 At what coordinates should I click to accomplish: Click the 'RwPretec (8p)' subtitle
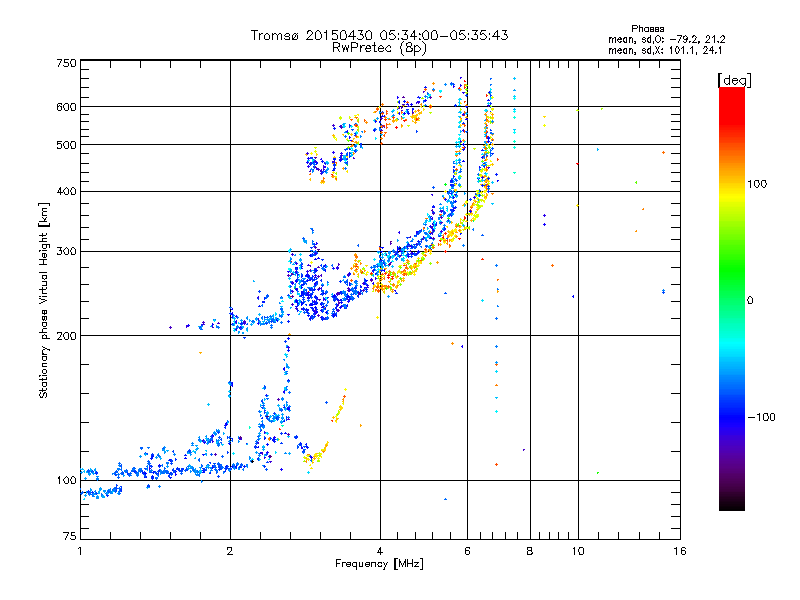tap(379, 48)
